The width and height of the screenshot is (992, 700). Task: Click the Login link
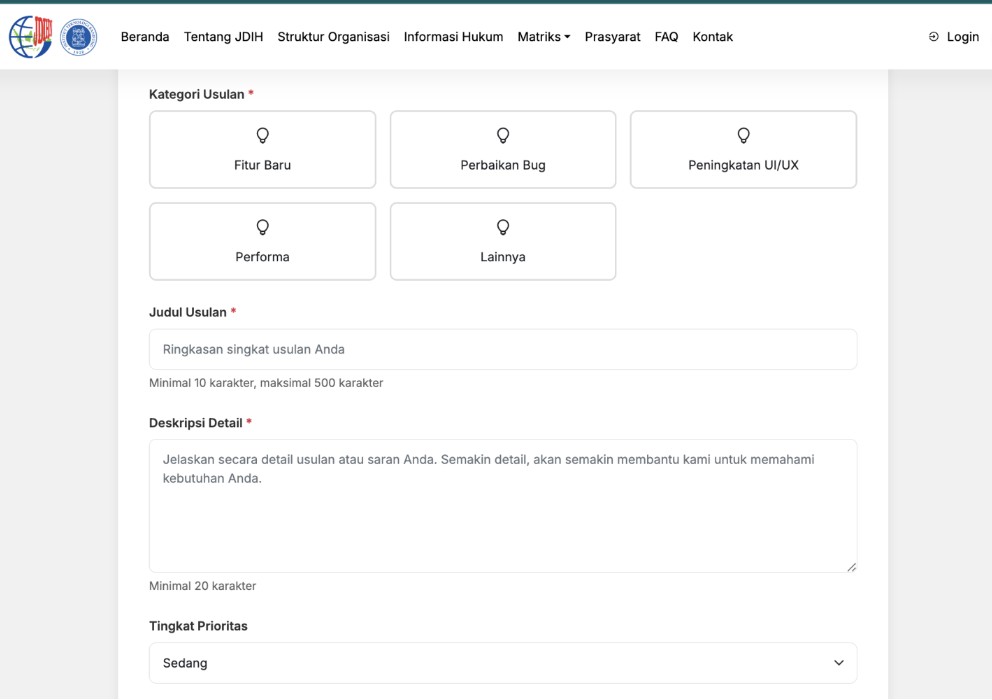click(x=962, y=37)
